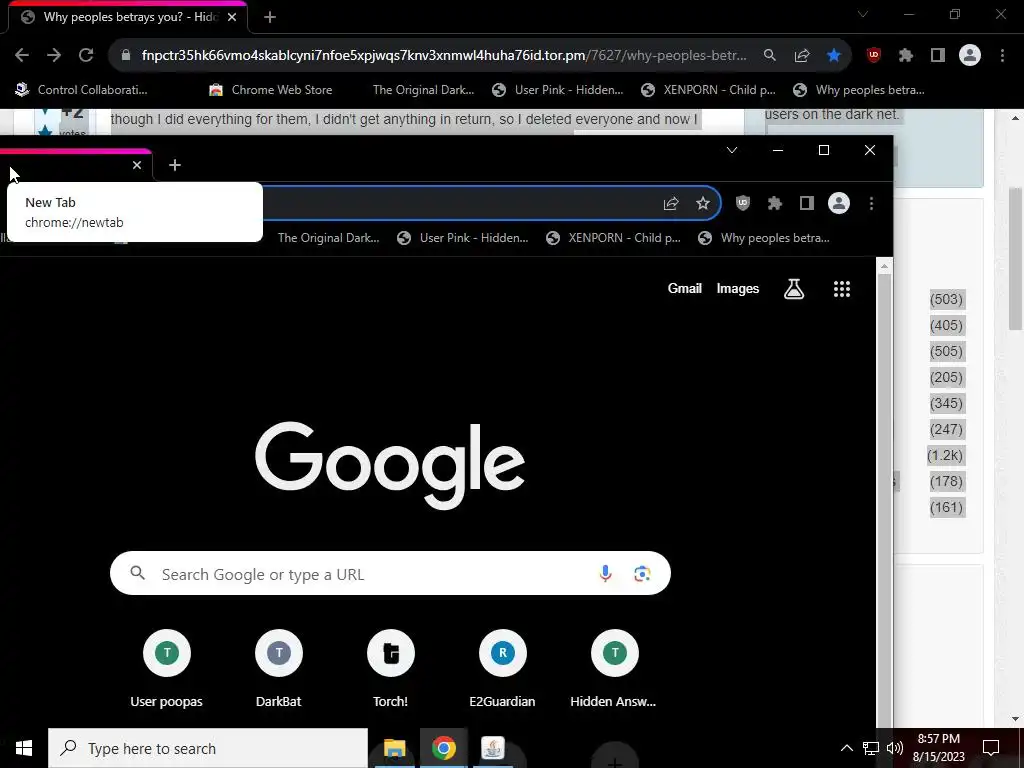The height and width of the screenshot is (768, 1024).
Task: Toggle the side panel icon in rear window
Action: (x=938, y=56)
